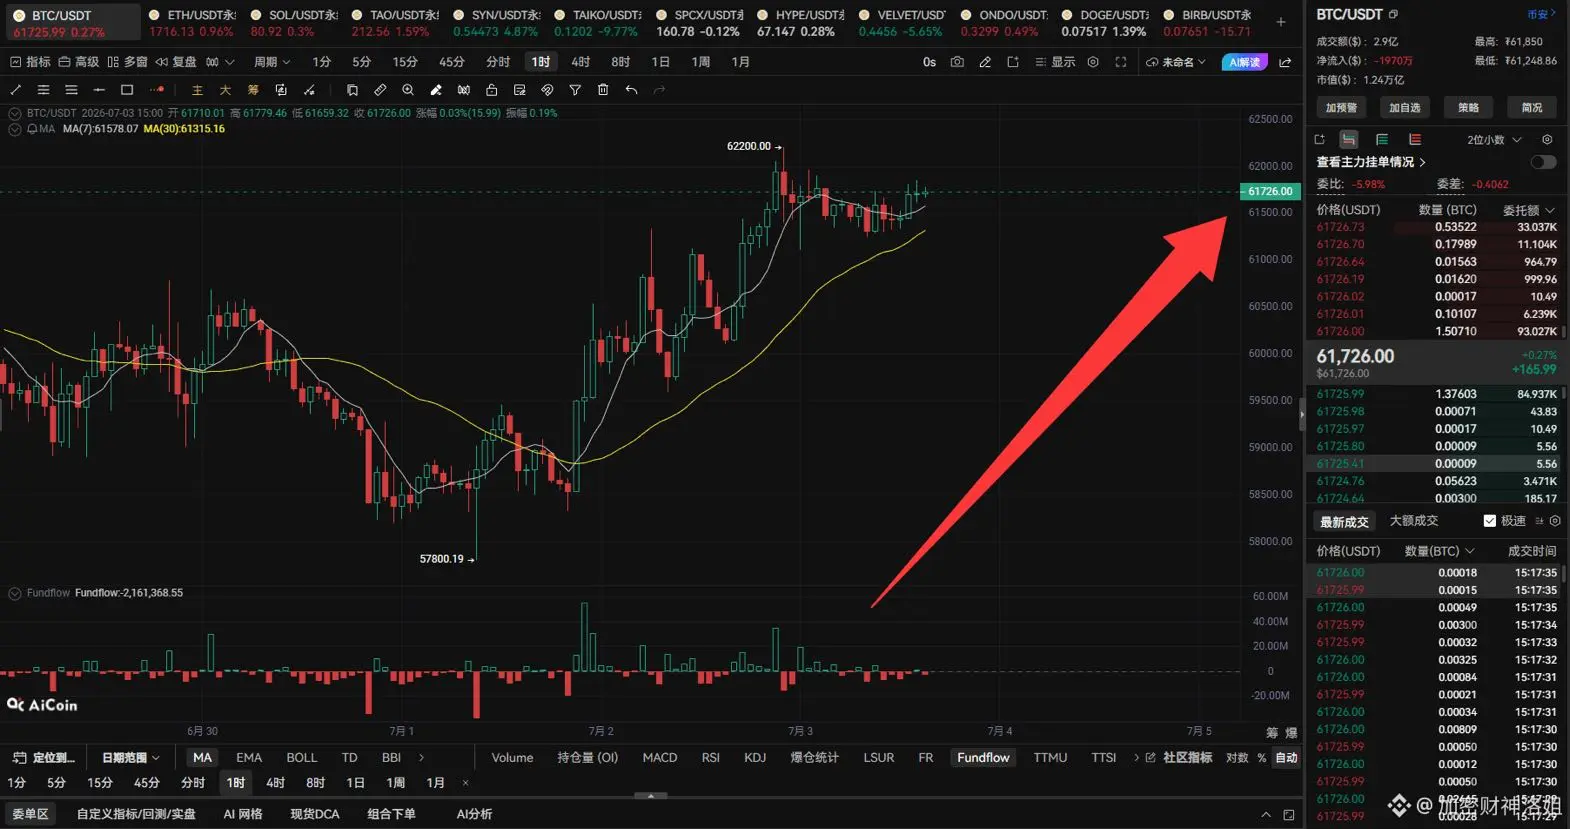Image resolution: width=1570 pixels, height=829 pixels.
Task: Lock drawings with the padlock icon
Action: 491,90
